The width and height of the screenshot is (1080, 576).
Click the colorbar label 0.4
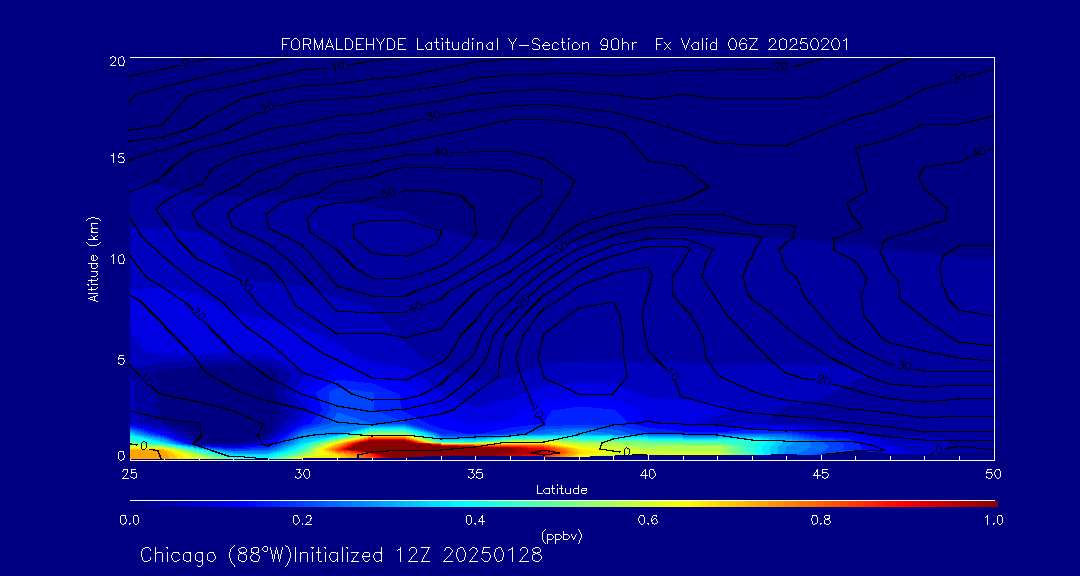(475, 520)
